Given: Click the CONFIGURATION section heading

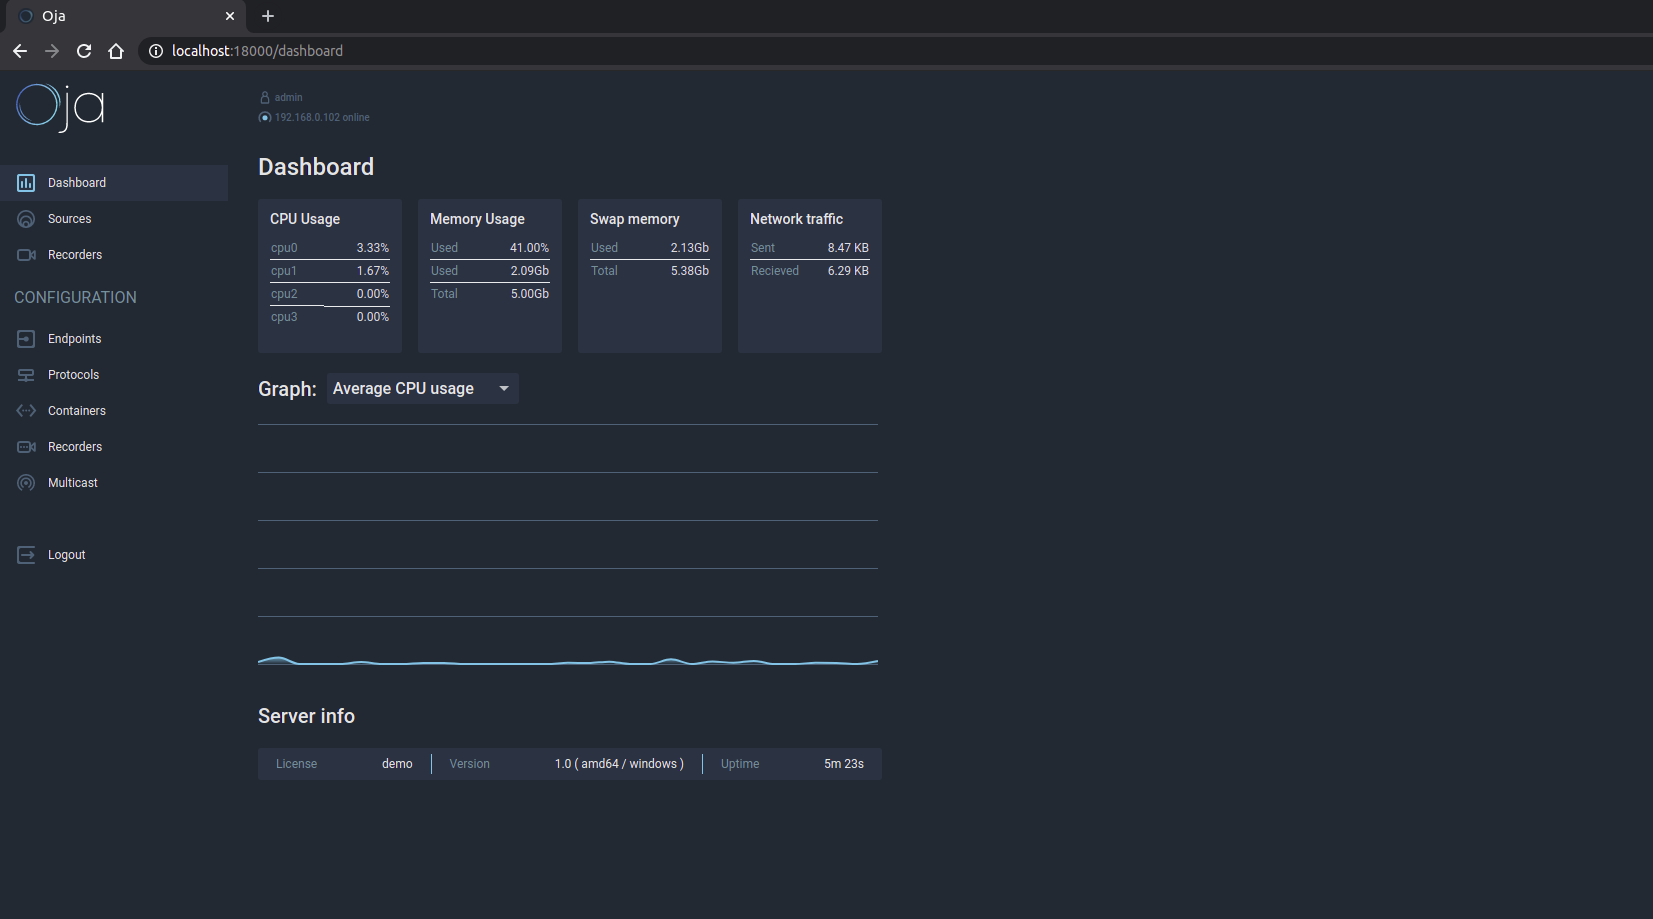Looking at the screenshot, I should click(75, 298).
